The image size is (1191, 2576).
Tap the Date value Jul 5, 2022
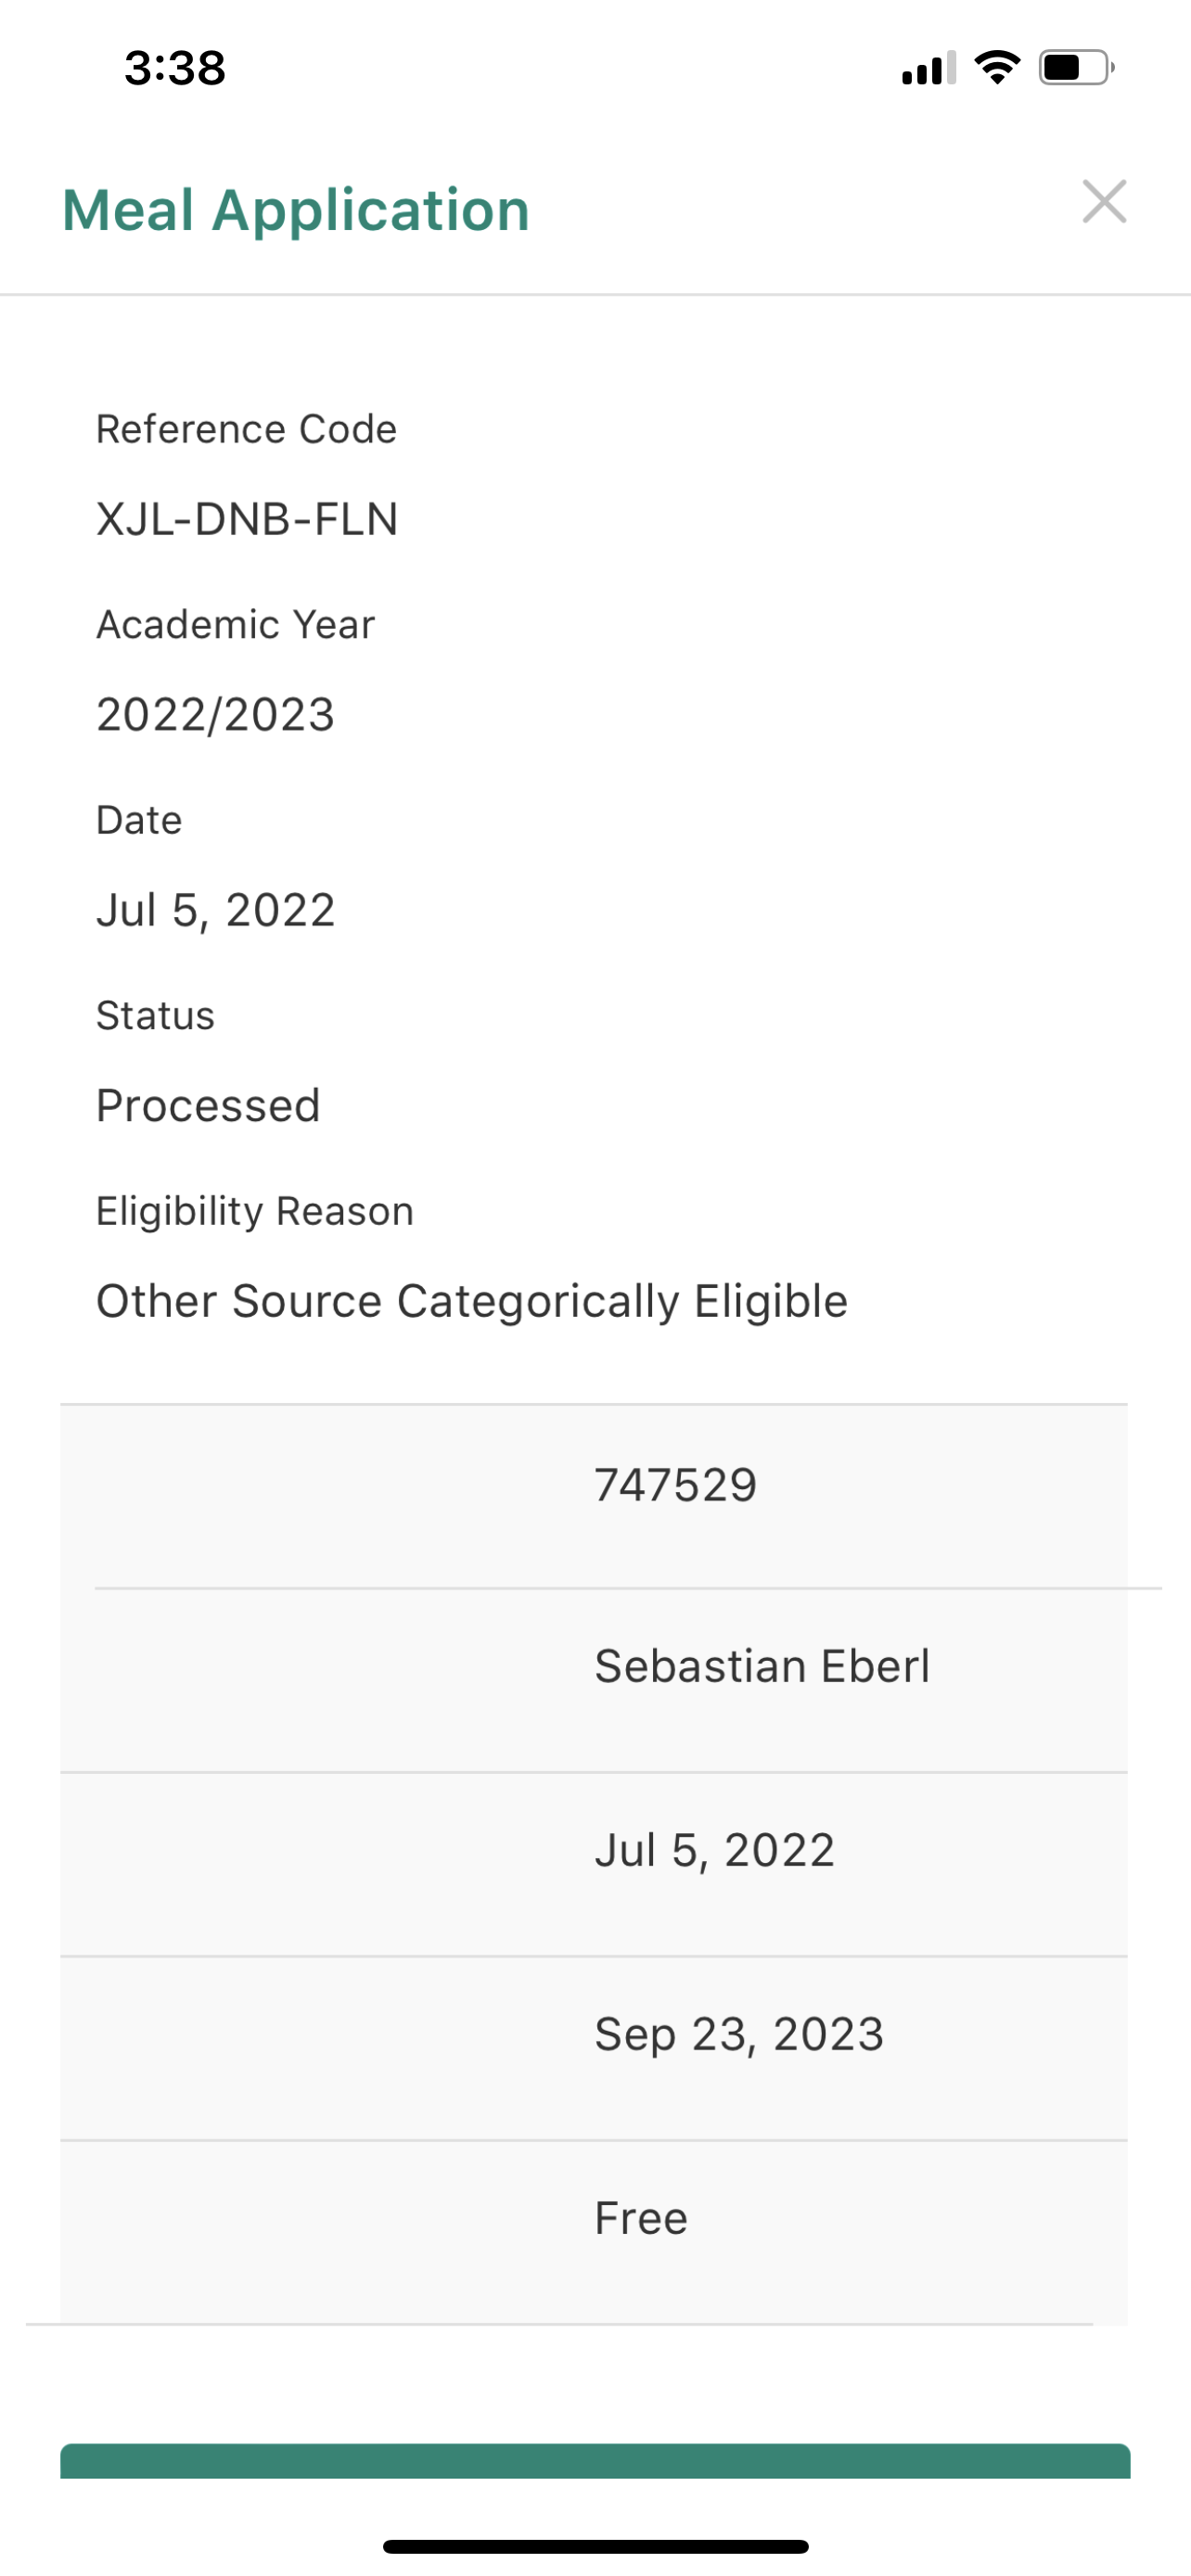coord(216,910)
